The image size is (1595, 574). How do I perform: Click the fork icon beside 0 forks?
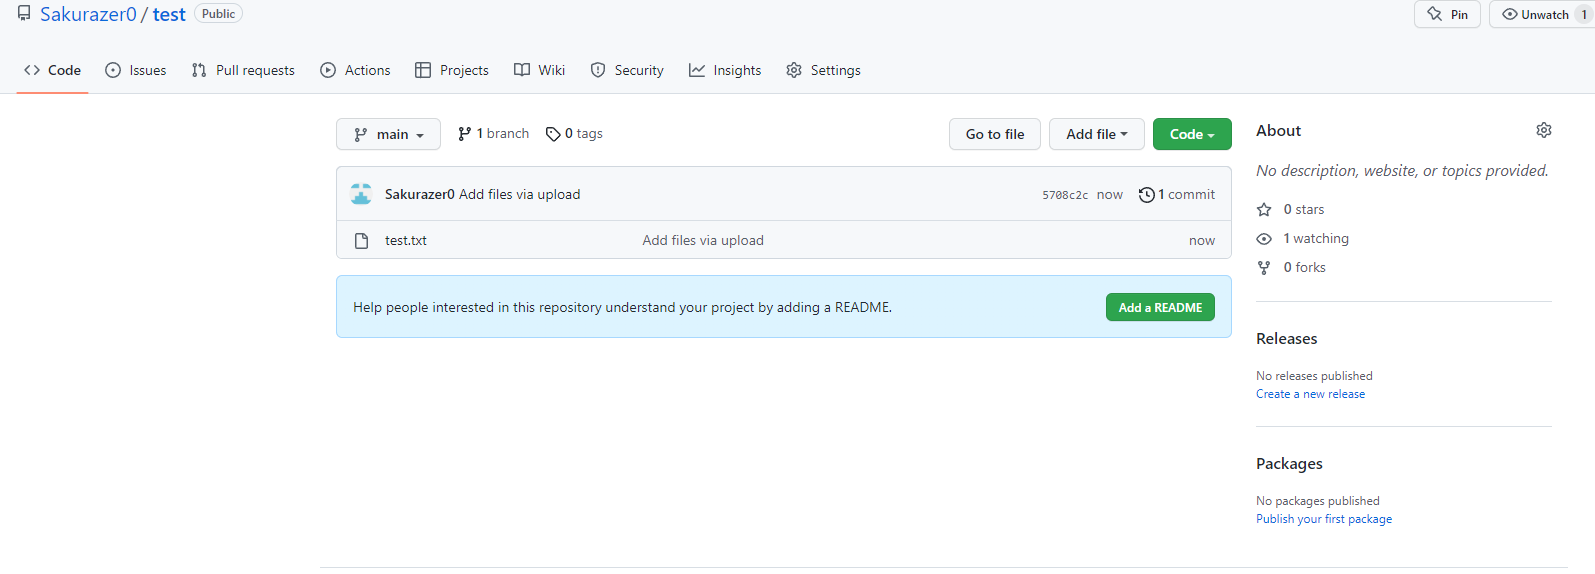click(x=1264, y=268)
